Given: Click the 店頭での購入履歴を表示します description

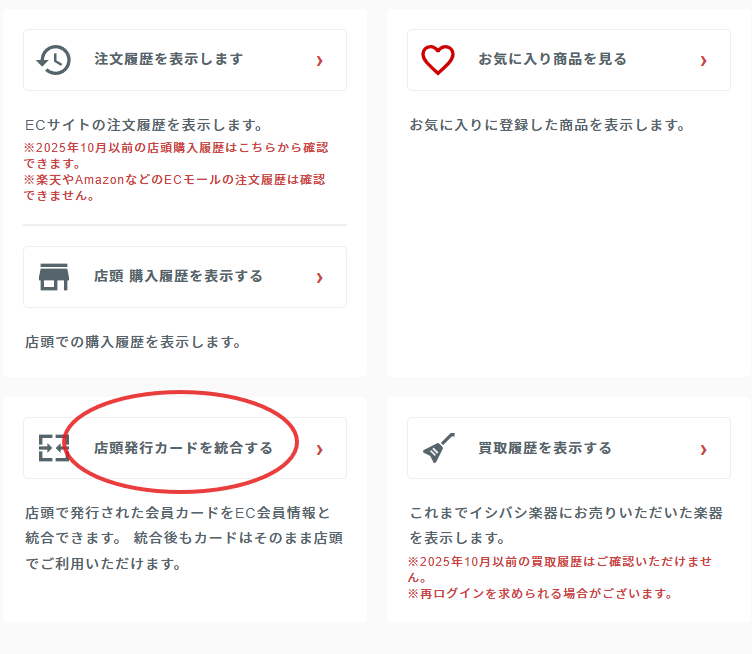Looking at the screenshot, I should 133,342.
